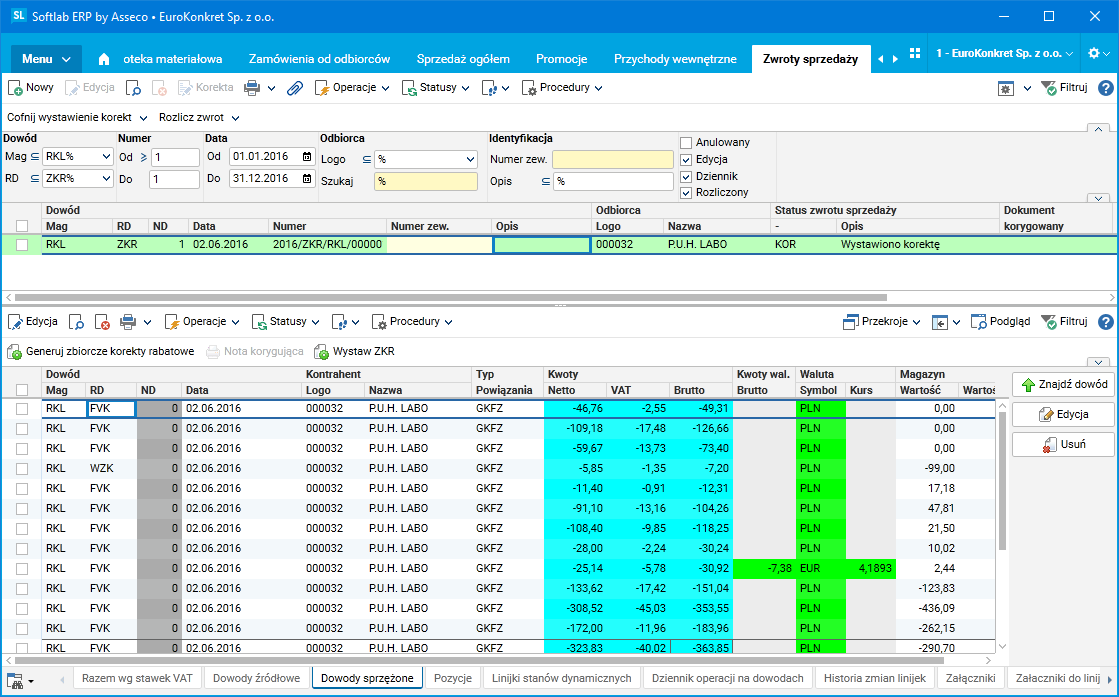The width and height of the screenshot is (1119, 697).
Task: Open the Mag dropdown showing RKL%
Action: click(78, 157)
